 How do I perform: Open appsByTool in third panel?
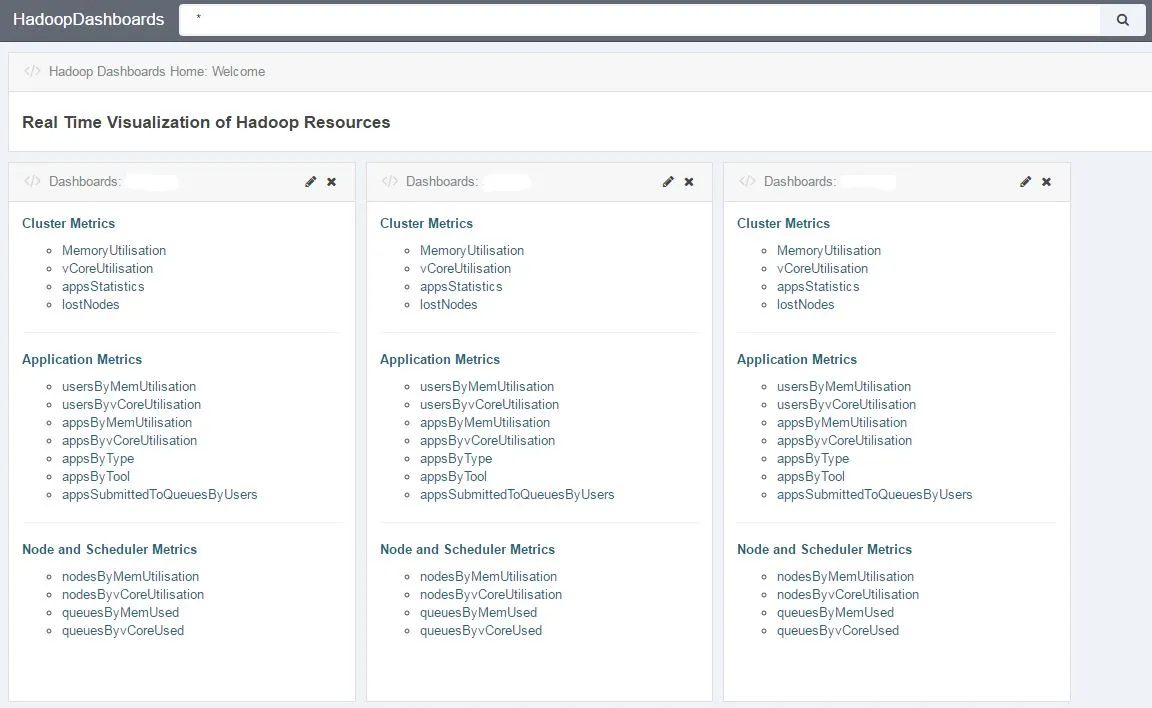point(810,477)
